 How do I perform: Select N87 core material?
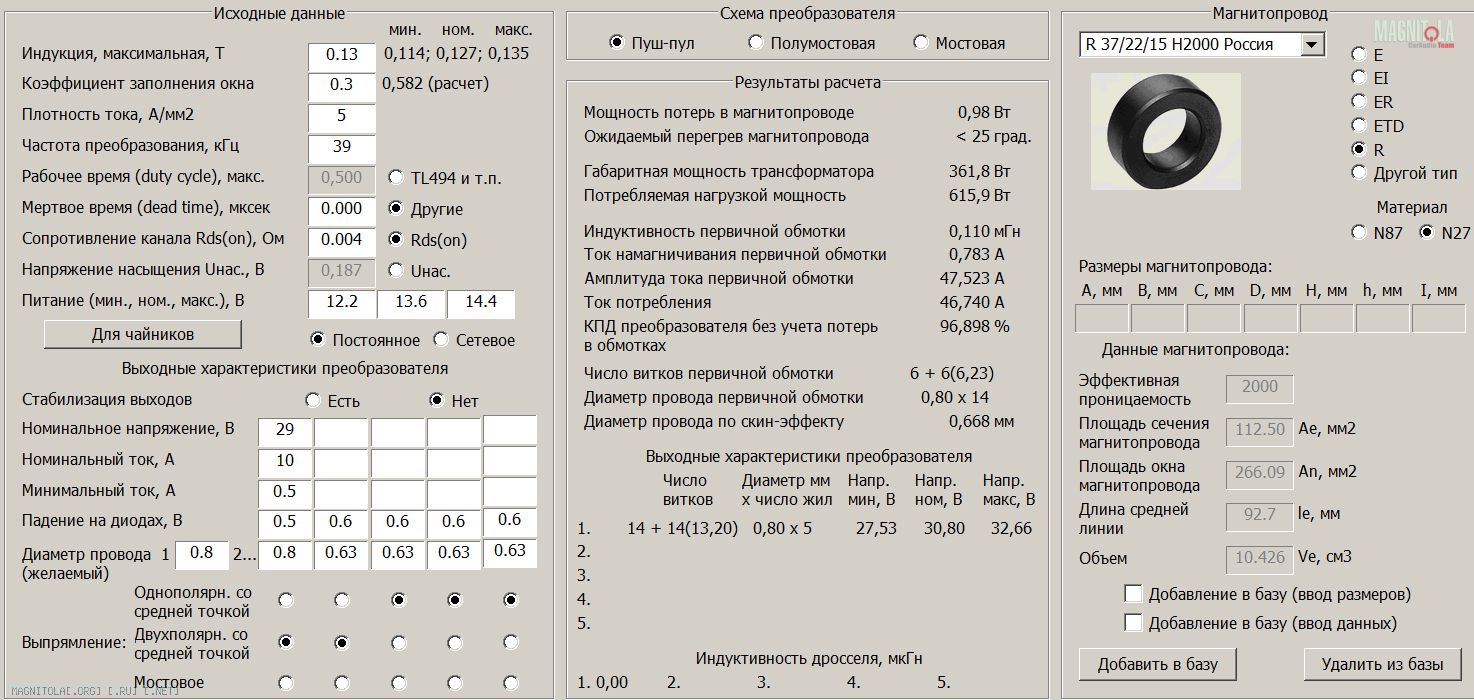click(x=1358, y=233)
